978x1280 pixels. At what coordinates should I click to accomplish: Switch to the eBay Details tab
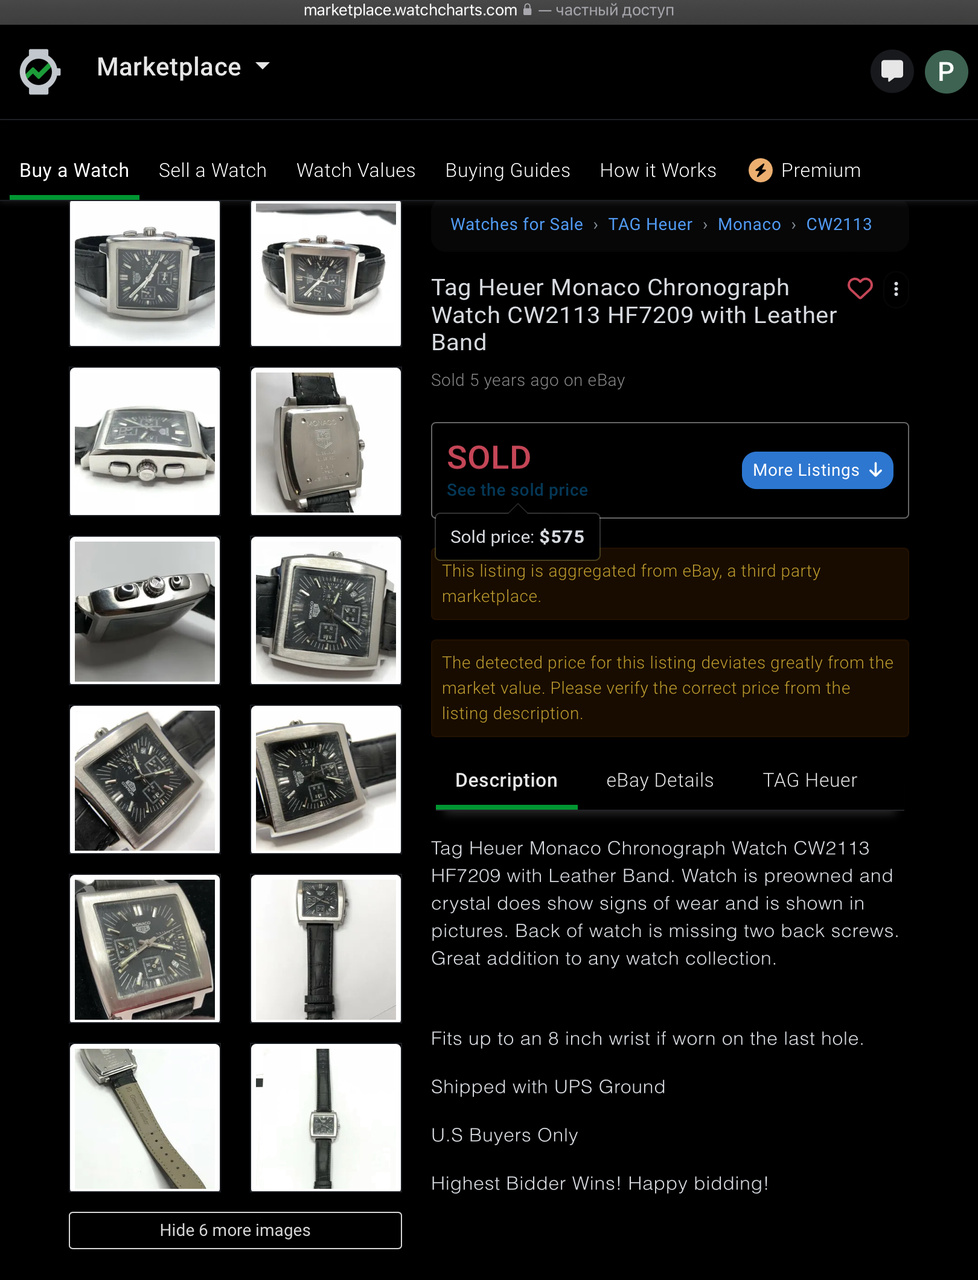(x=660, y=780)
